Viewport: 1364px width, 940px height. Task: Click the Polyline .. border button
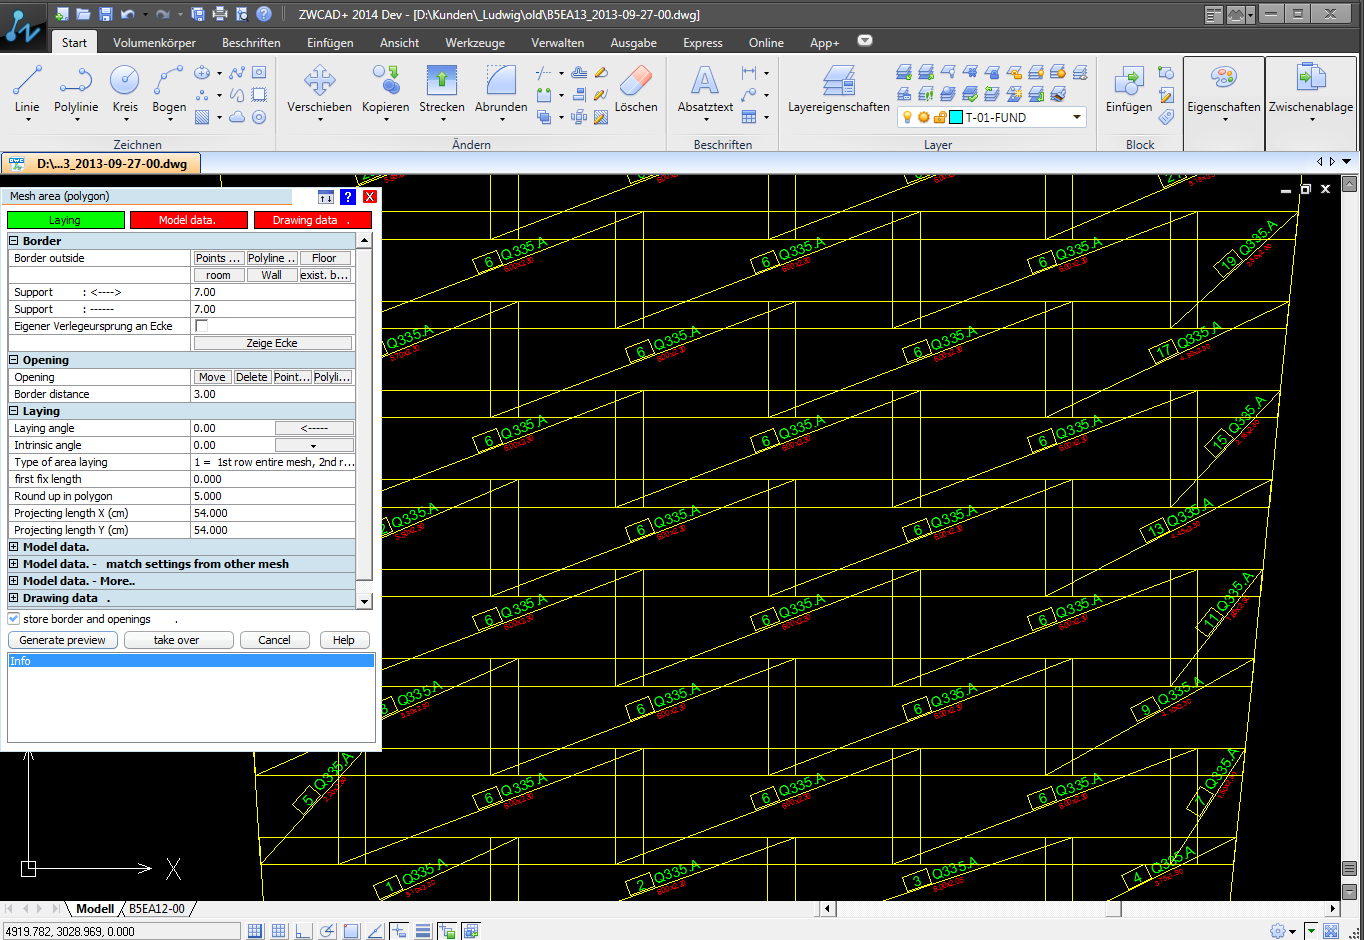tap(272, 258)
